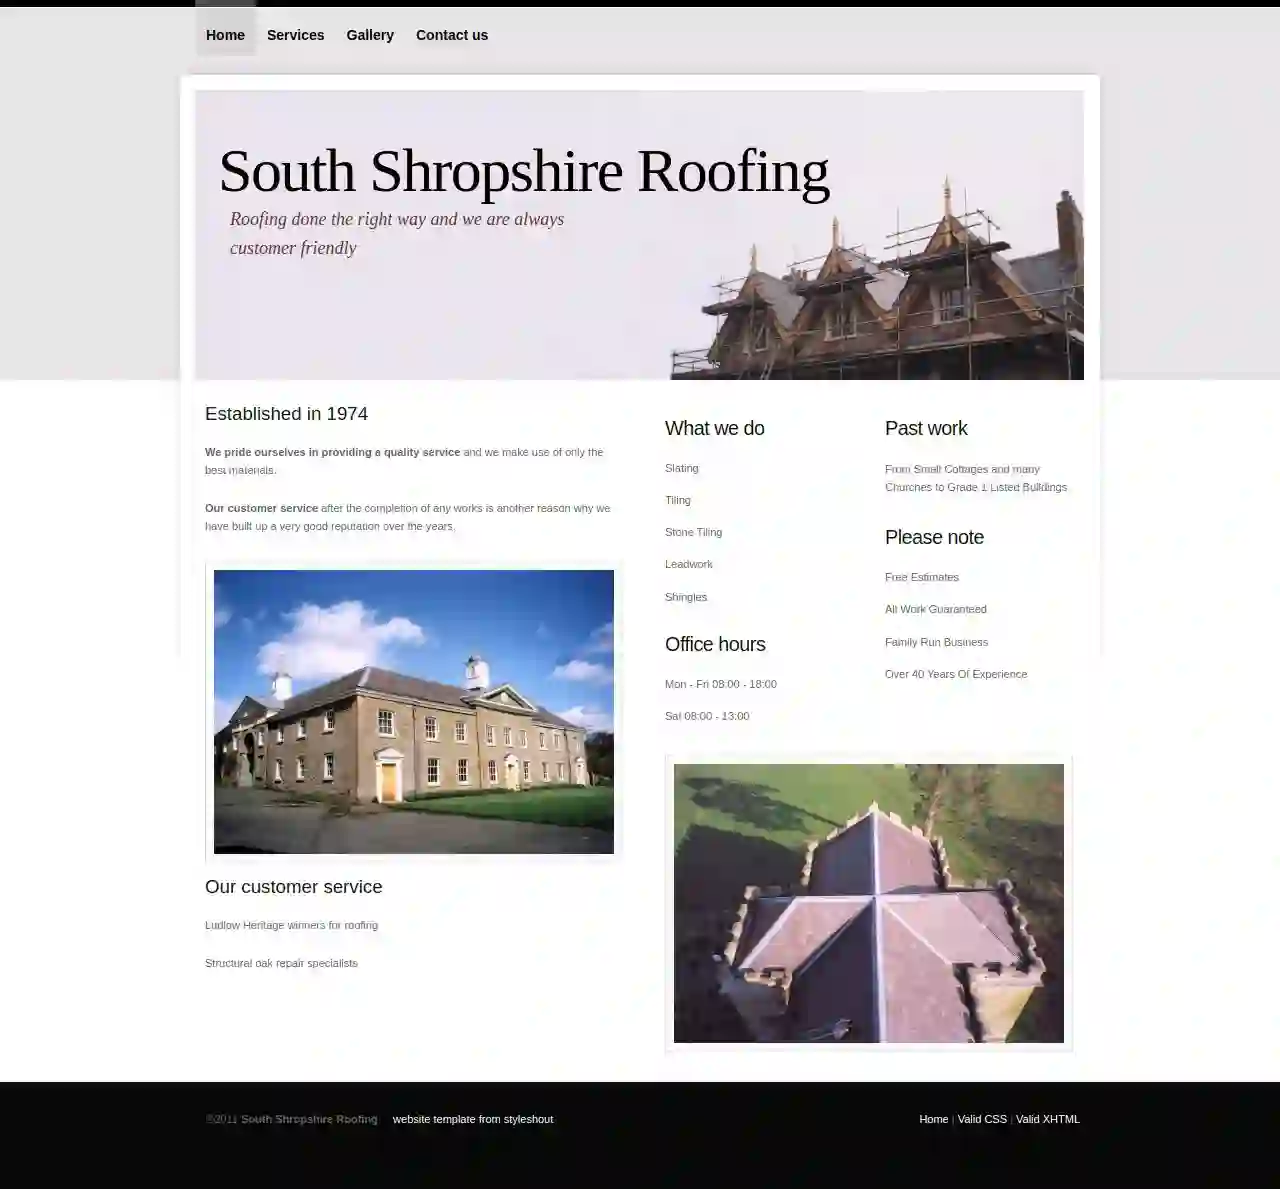Click the Established in 1974 heading
The image size is (1280, 1189).
pyautogui.click(x=286, y=414)
